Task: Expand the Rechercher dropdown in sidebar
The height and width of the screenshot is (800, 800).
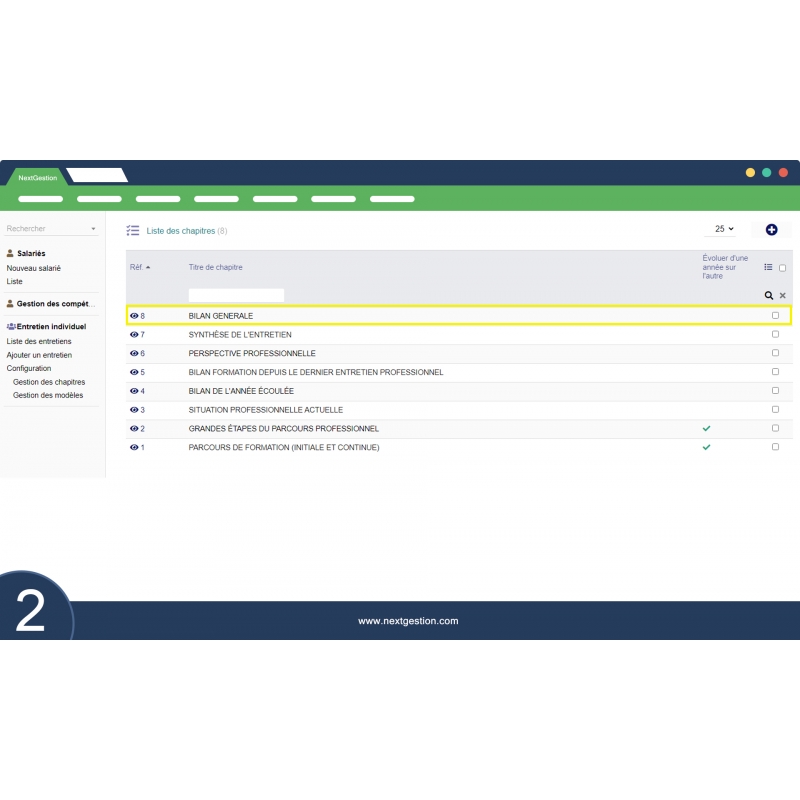Action: (x=93, y=229)
